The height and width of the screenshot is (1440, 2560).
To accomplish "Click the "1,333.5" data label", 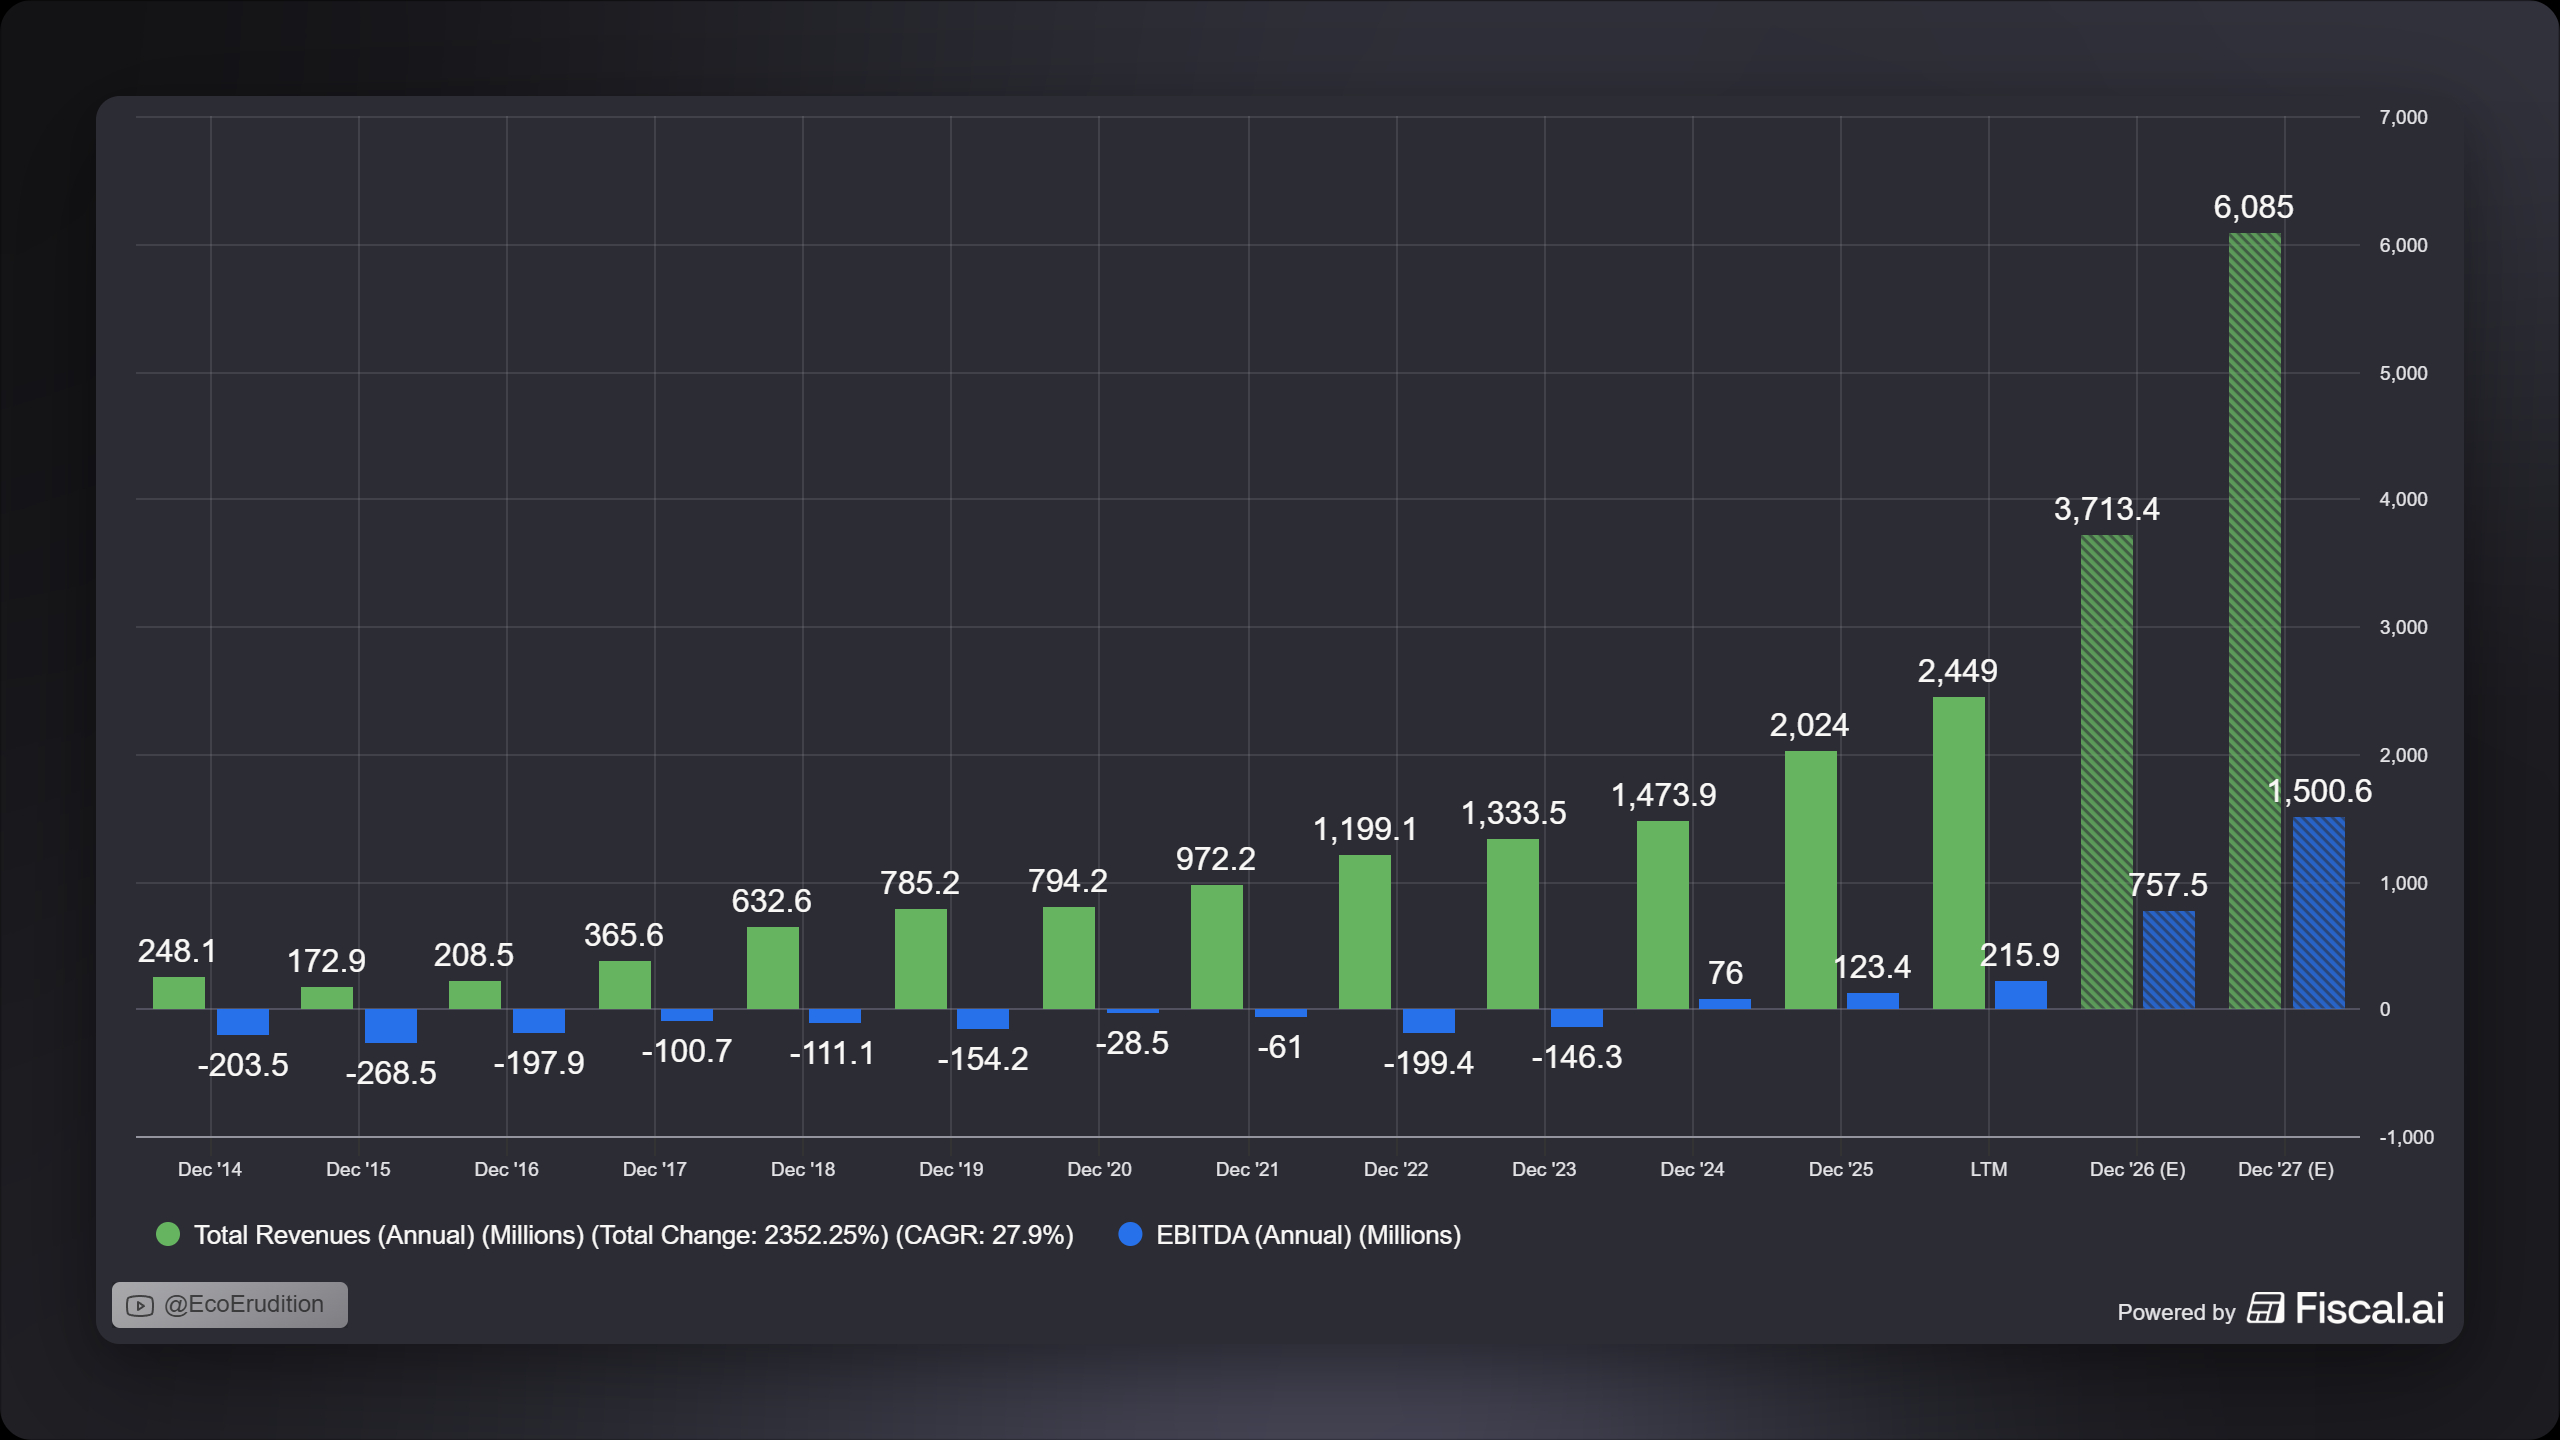I will pyautogui.click(x=1514, y=813).
